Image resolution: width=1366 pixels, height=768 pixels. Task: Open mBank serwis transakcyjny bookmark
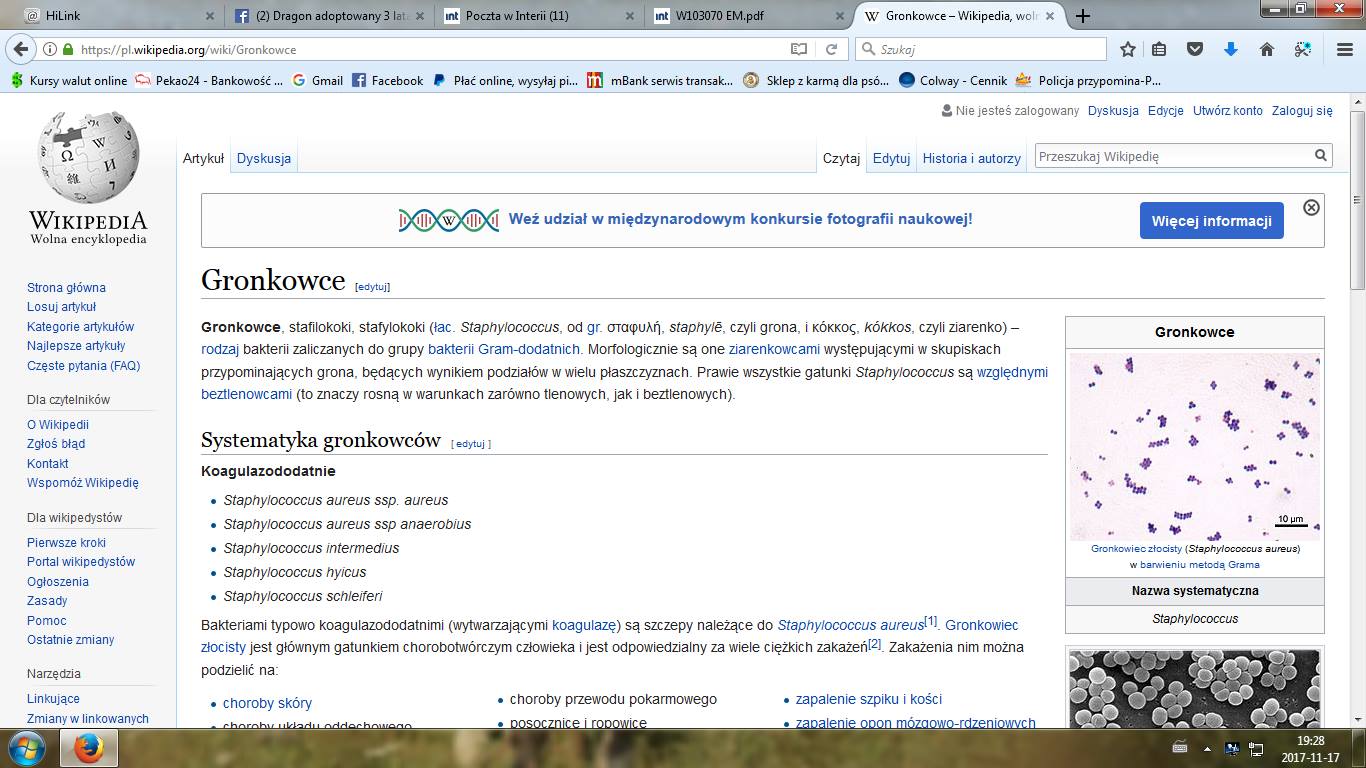(x=660, y=81)
